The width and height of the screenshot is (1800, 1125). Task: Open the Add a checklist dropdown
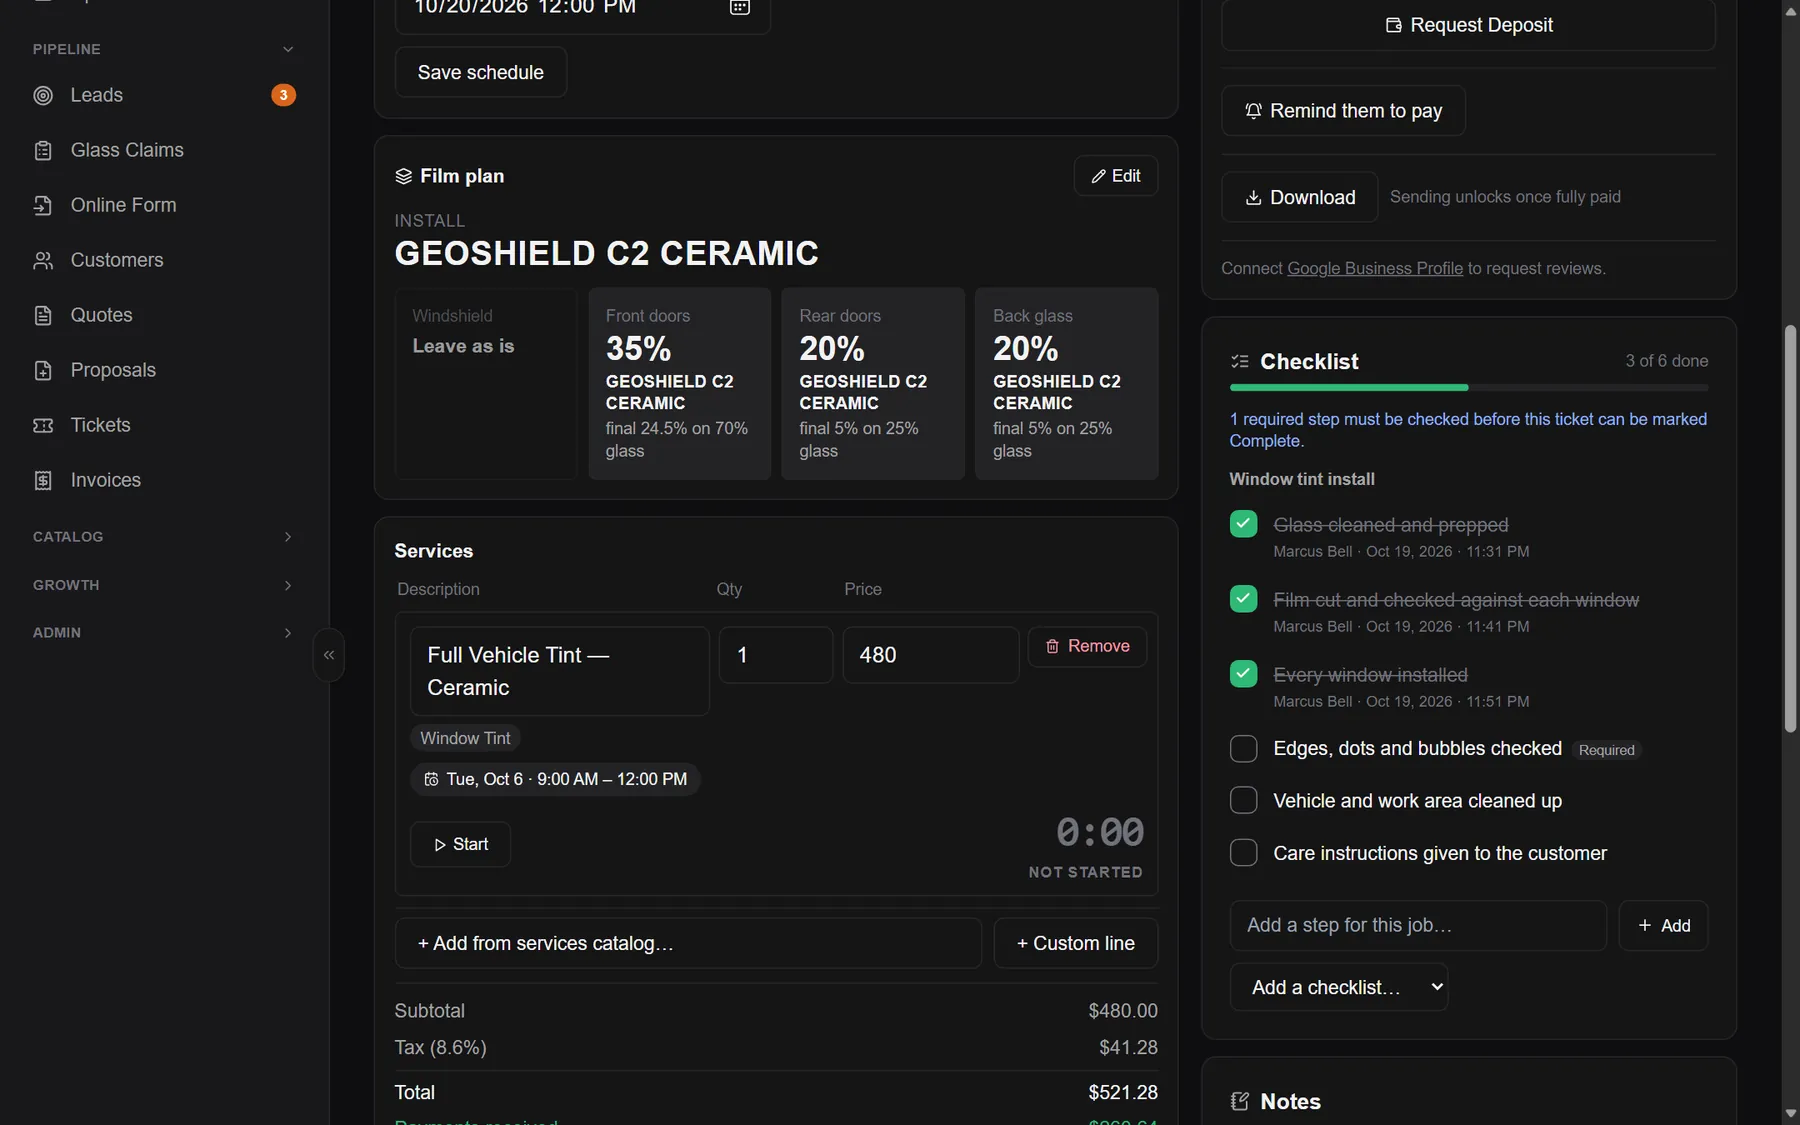point(1339,987)
